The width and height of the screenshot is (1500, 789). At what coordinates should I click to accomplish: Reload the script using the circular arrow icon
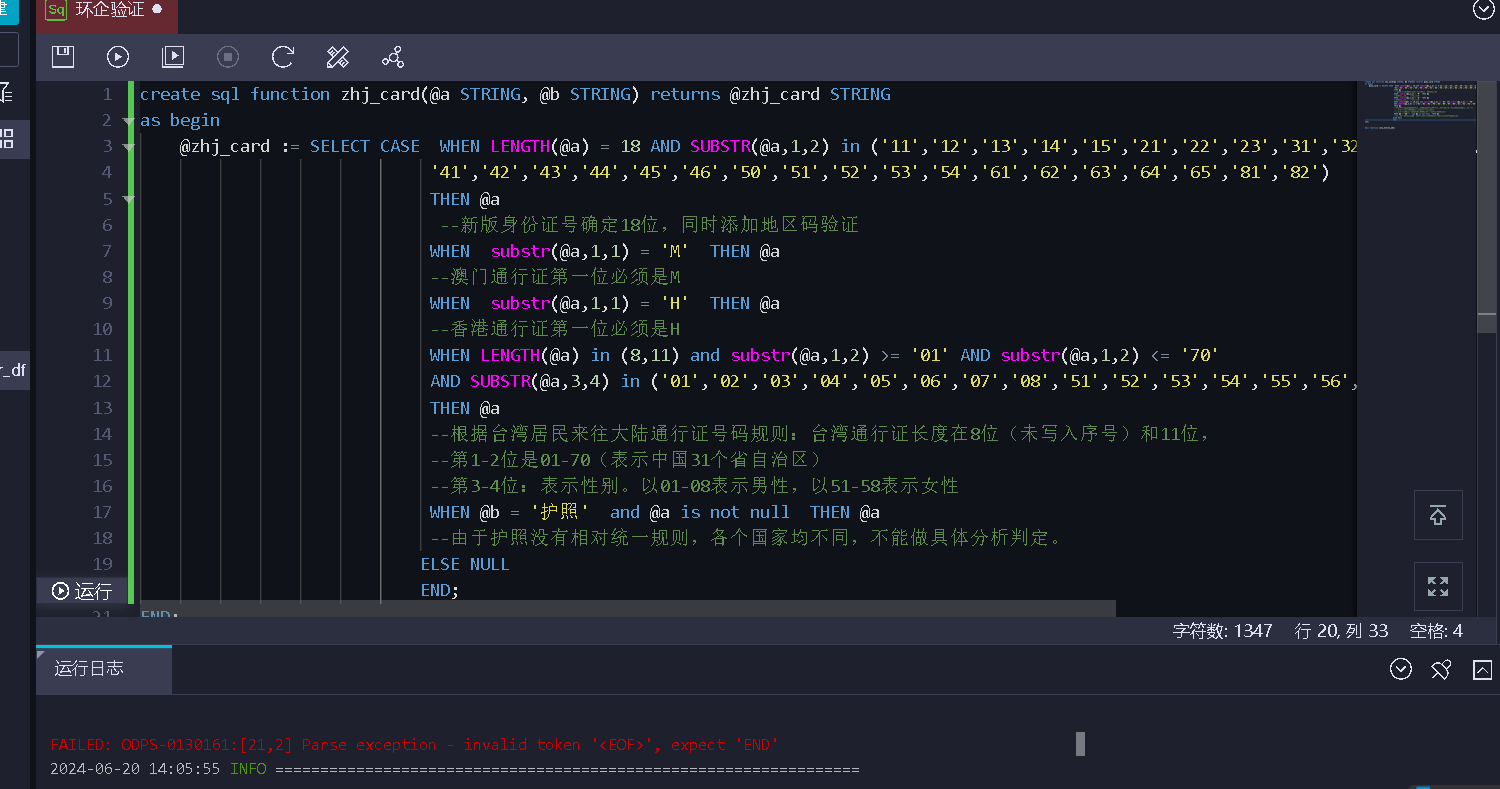283,57
